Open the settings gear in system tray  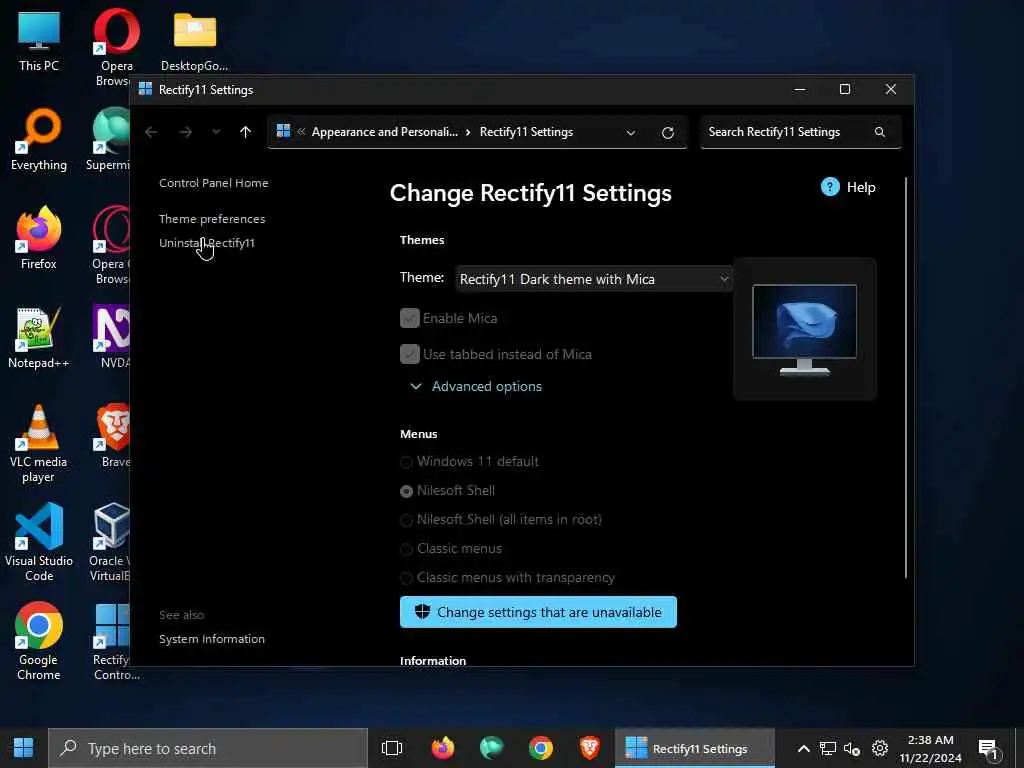[x=880, y=748]
